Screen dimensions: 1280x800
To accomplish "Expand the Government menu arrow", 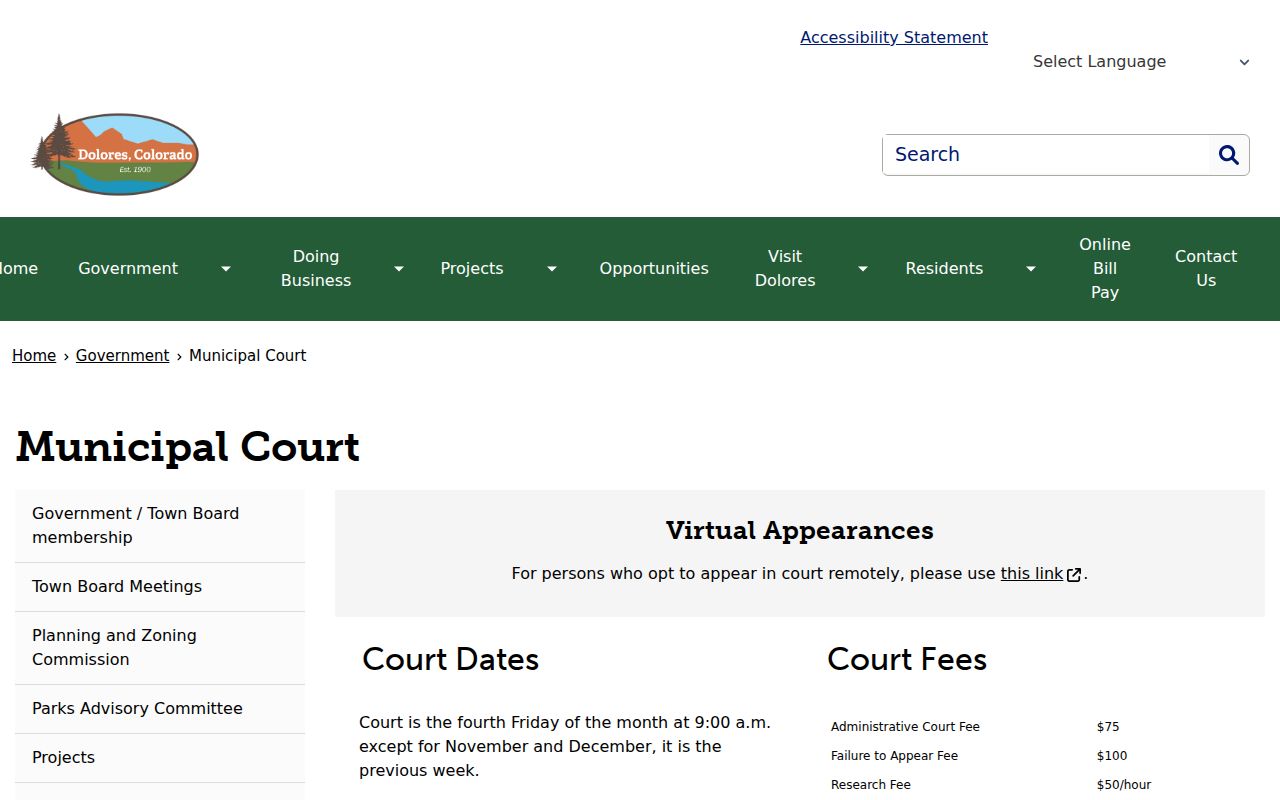I will (x=226, y=269).
